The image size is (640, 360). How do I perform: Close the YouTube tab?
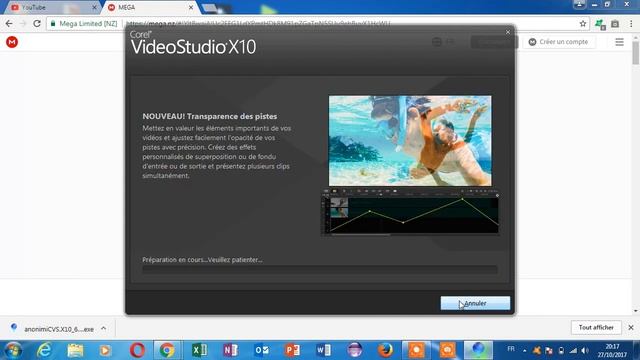pos(94,7)
